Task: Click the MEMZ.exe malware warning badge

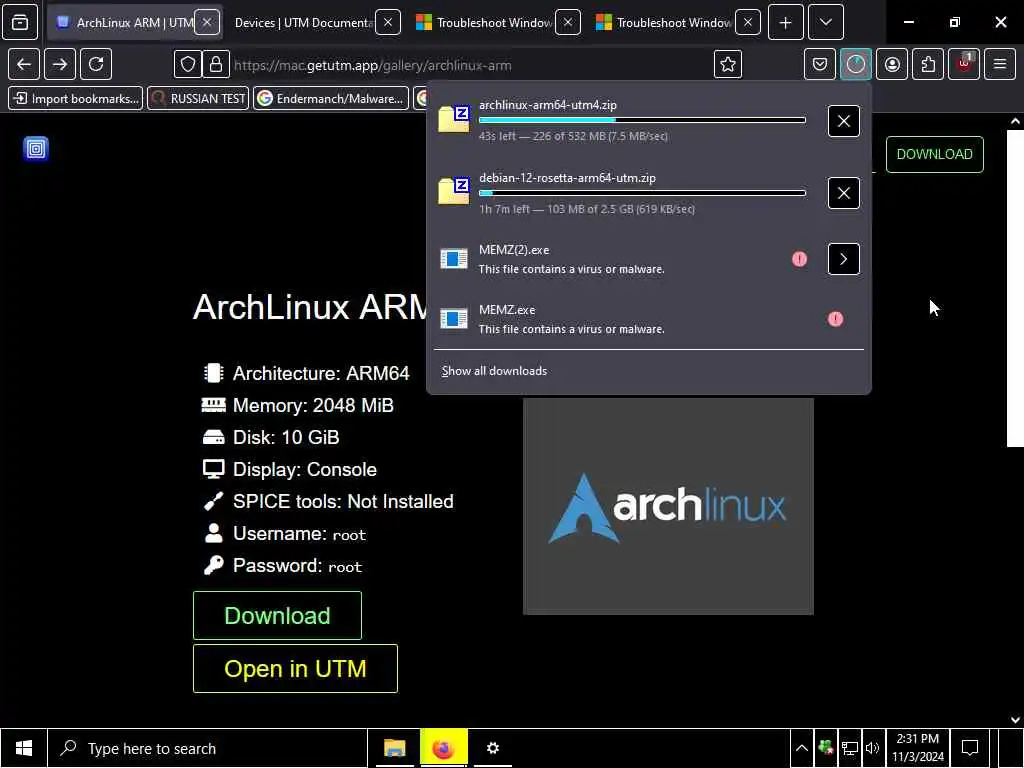Action: tap(835, 319)
